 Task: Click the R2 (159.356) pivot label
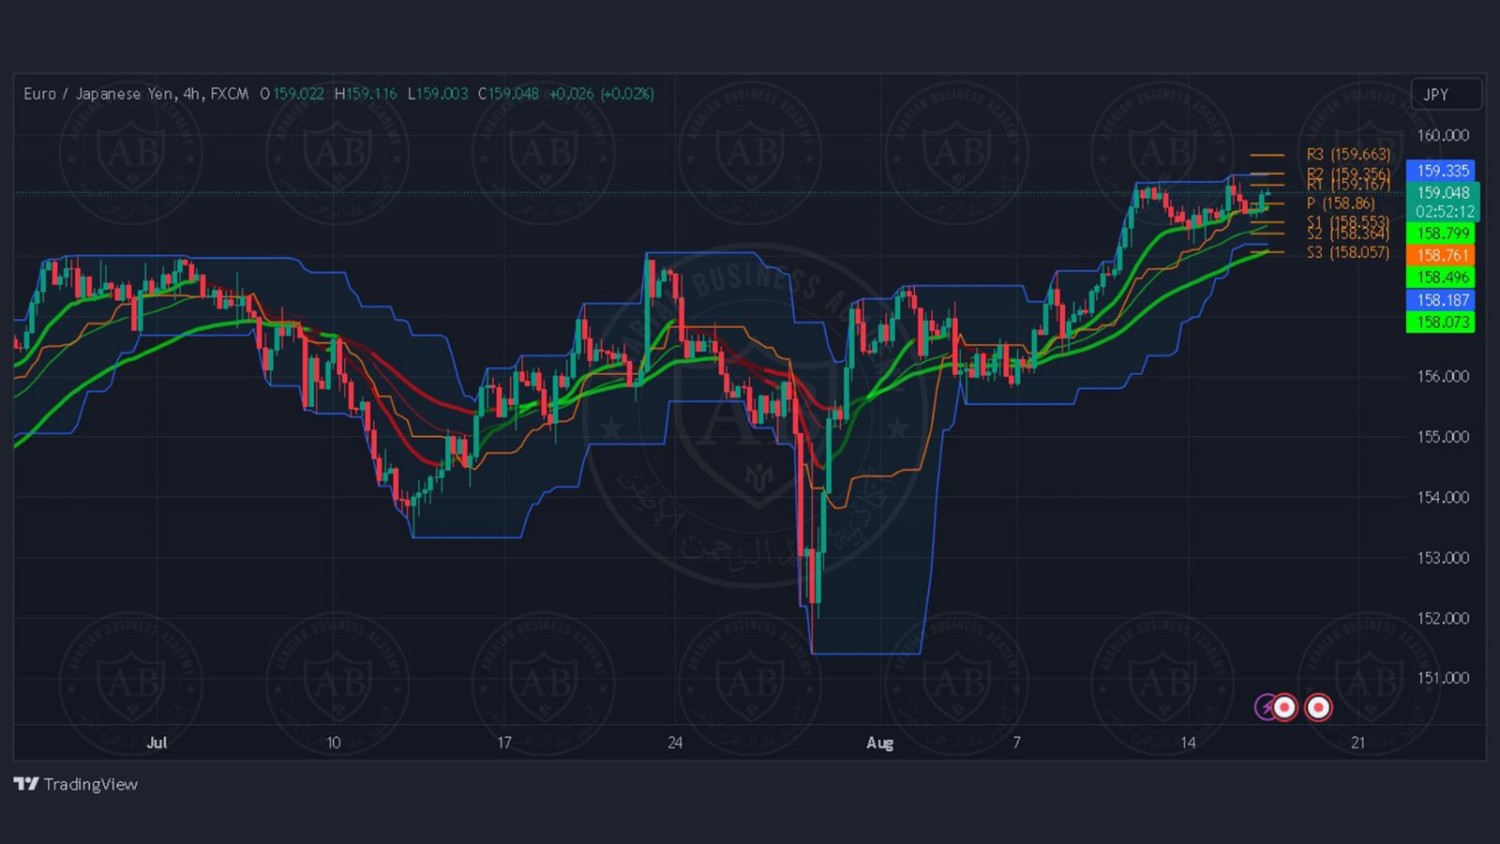(1348, 174)
